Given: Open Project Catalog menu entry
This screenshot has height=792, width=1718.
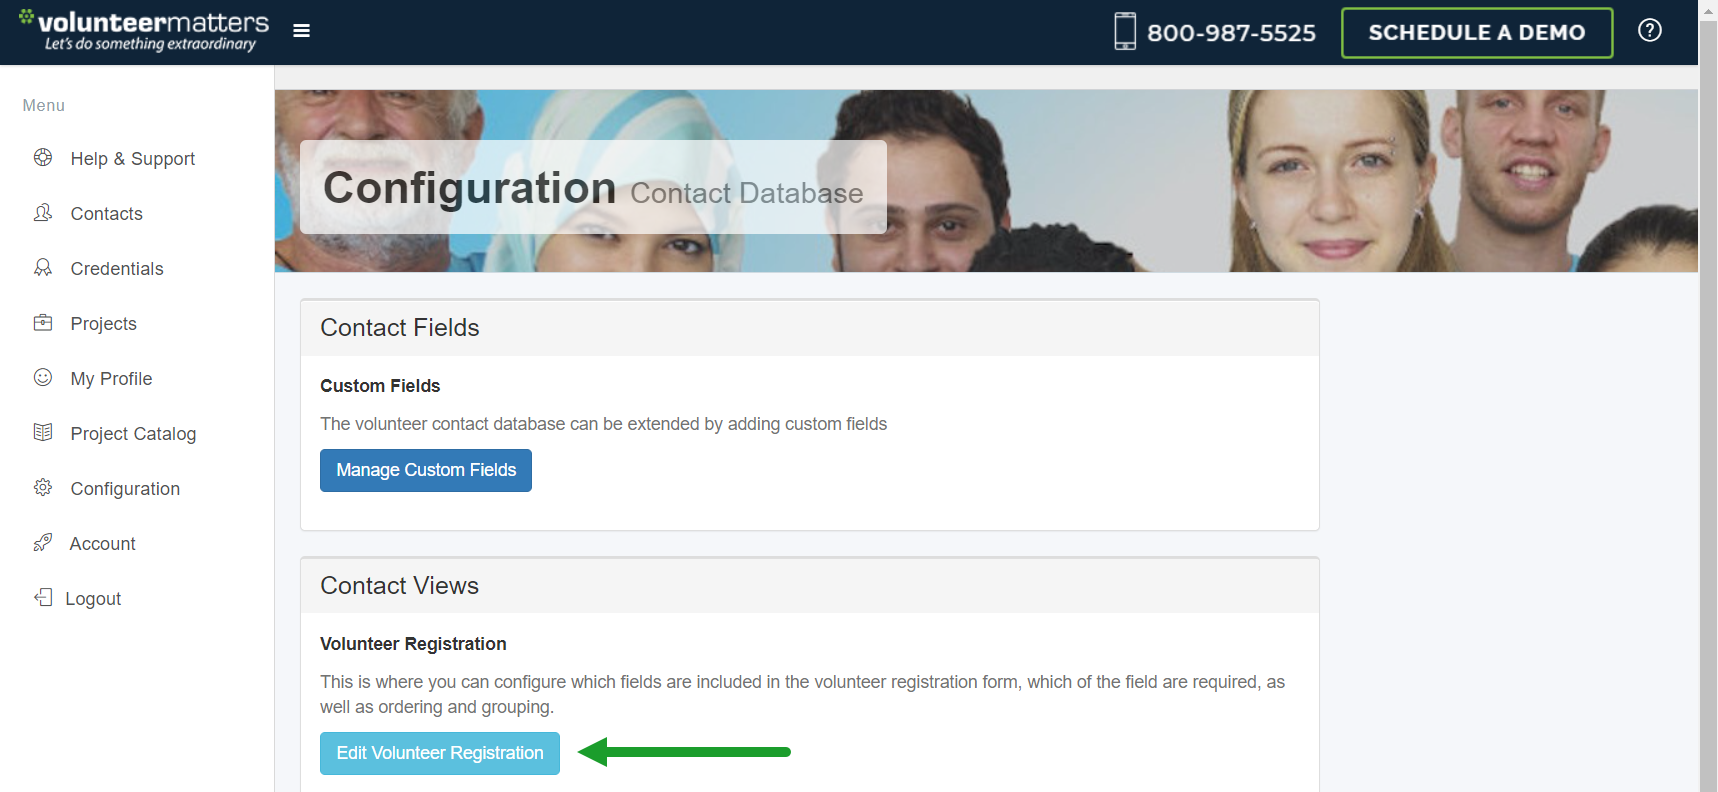Looking at the screenshot, I should (x=134, y=434).
